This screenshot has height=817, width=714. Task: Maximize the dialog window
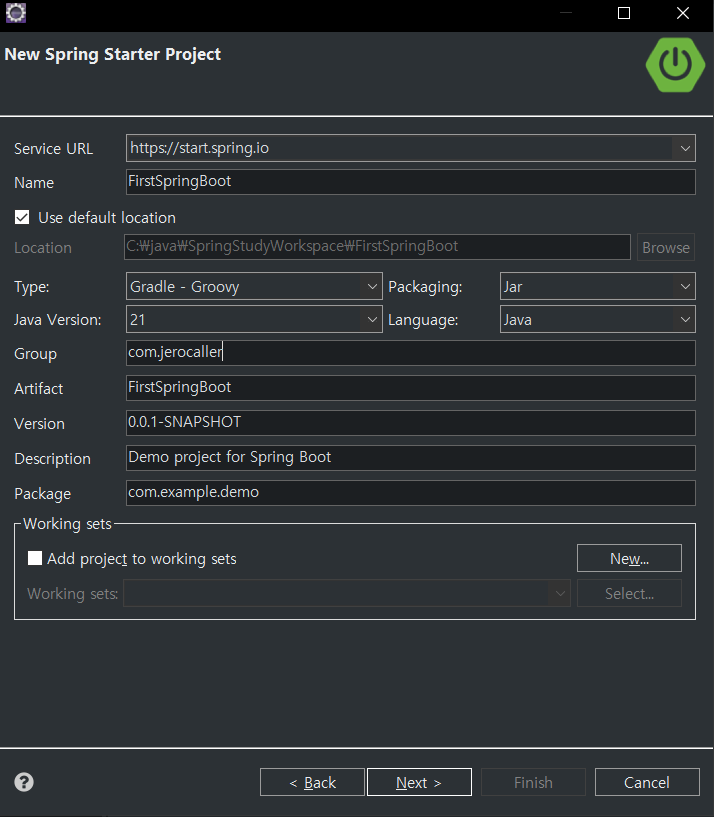coord(624,13)
